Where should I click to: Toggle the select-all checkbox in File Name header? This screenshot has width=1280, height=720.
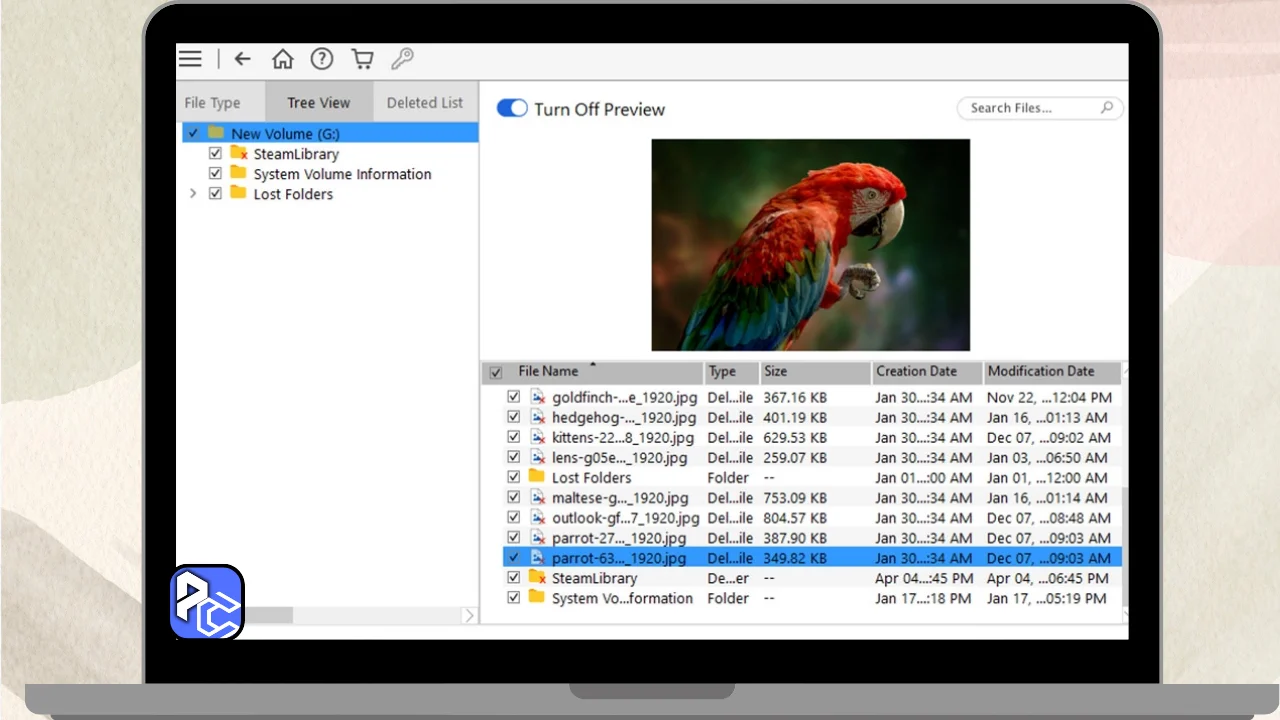[x=495, y=373]
